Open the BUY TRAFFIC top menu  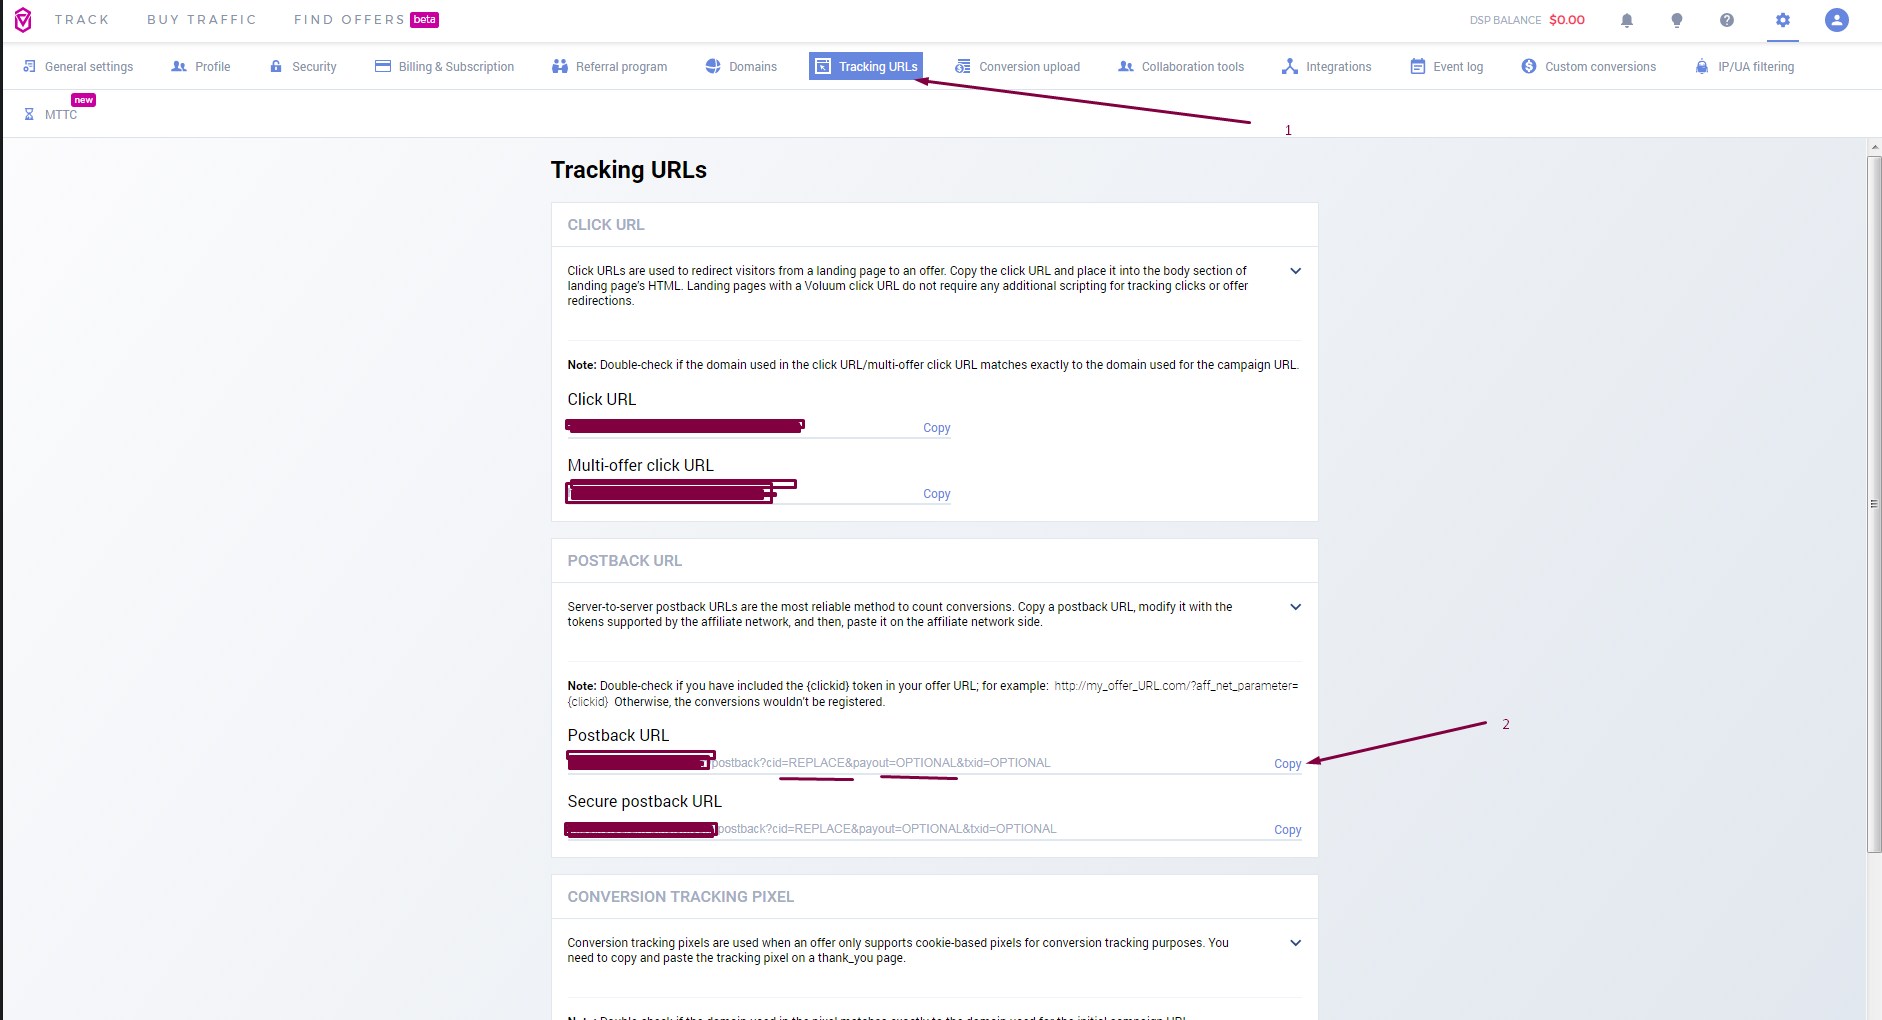[x=202, y=20]
